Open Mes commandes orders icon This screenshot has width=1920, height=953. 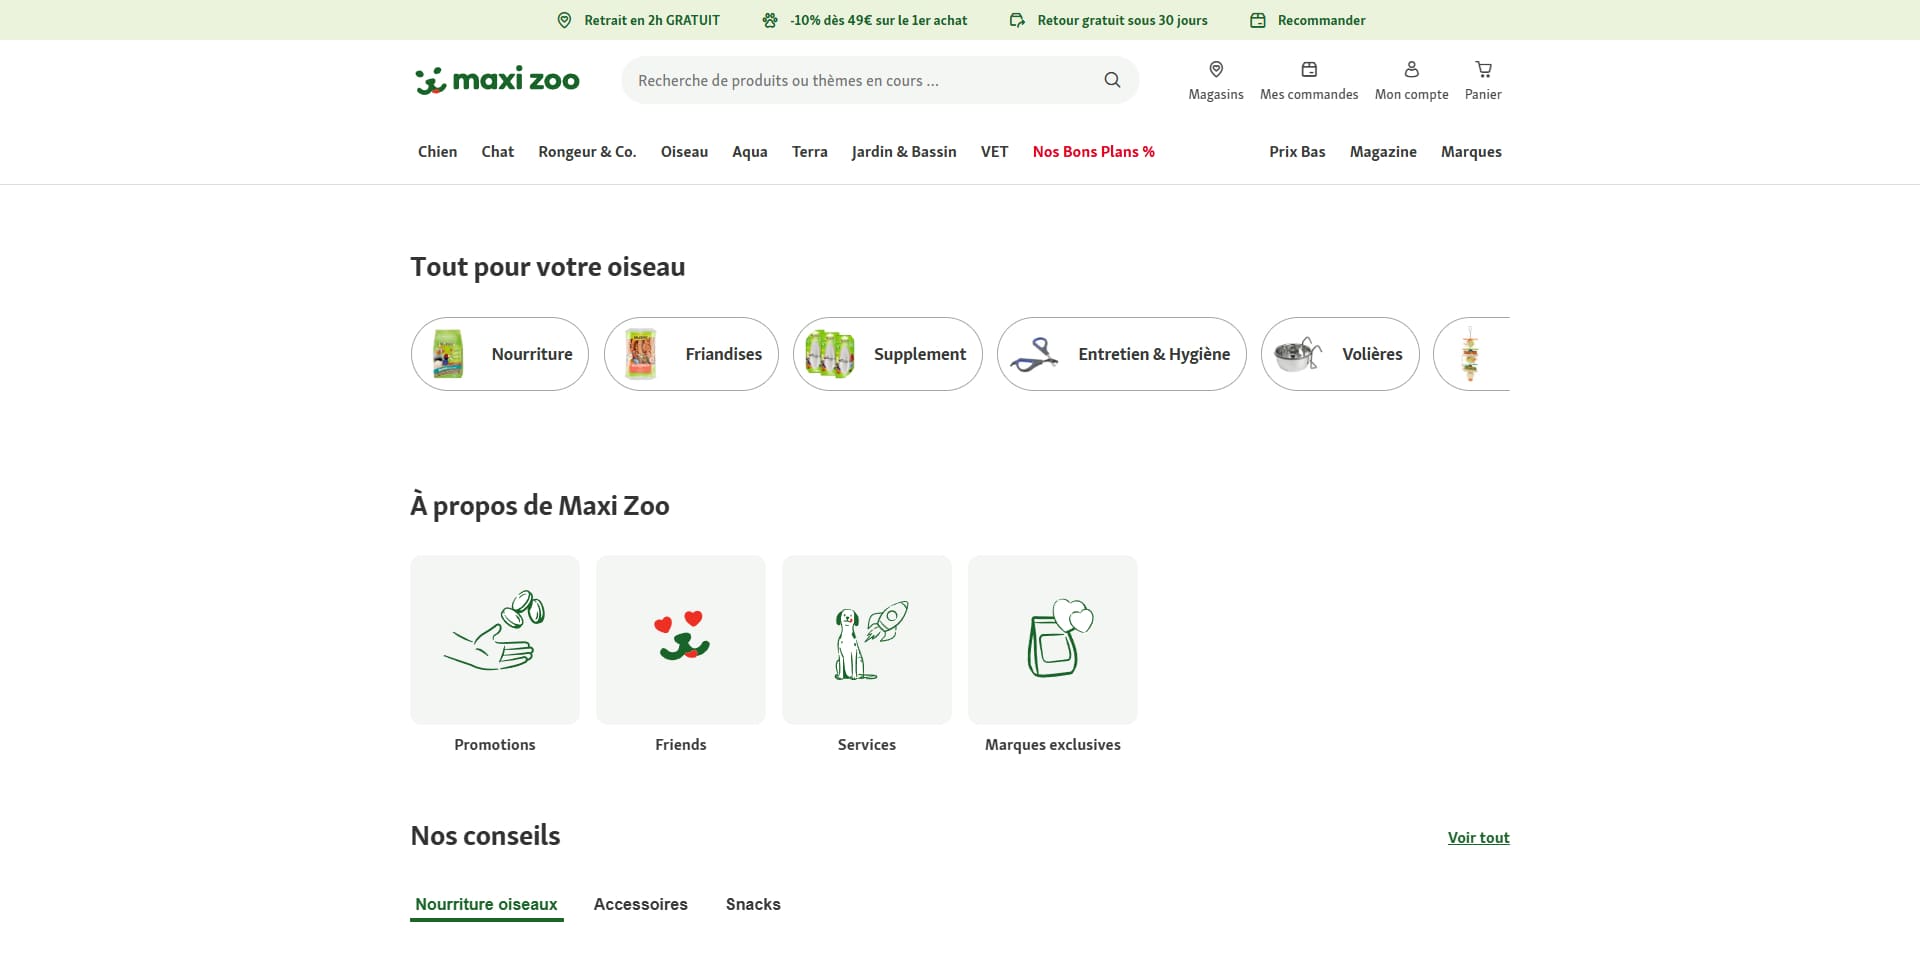click(1309, 69)
